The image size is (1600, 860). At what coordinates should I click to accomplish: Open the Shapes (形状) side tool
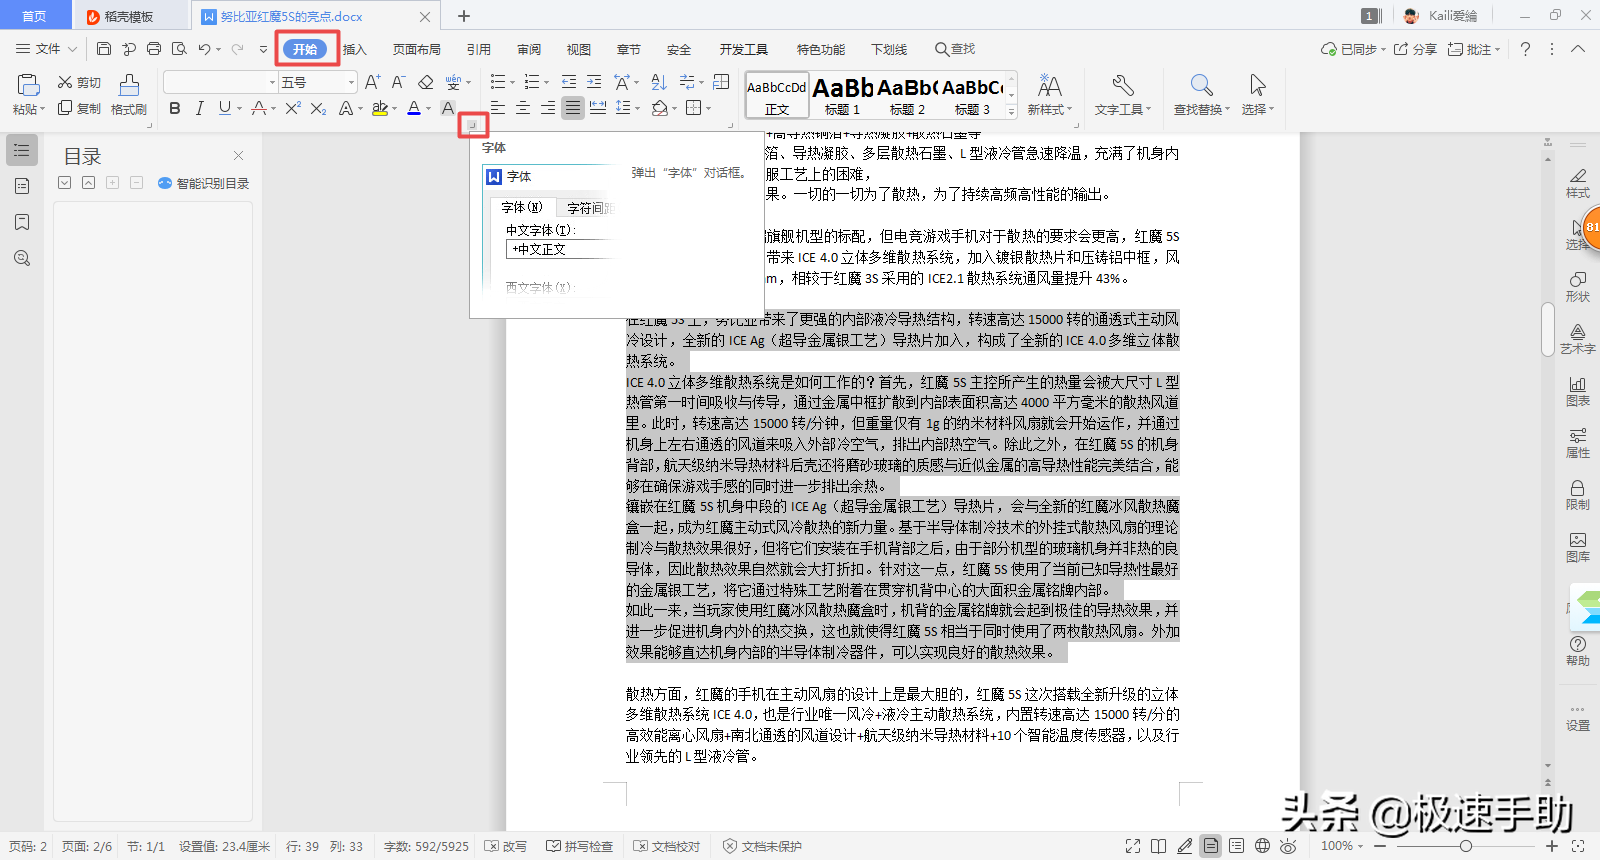click(x=1578, y=286)
